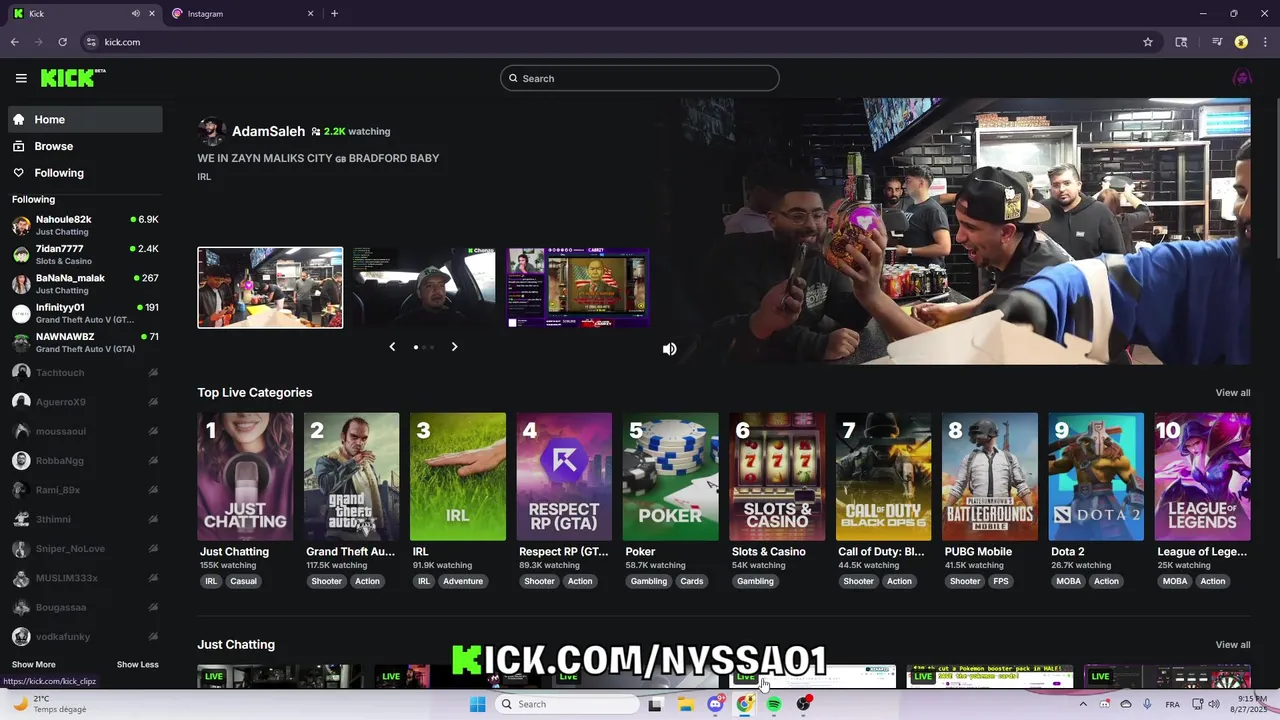
Task: Click the Kick logo
Action: 72,78
